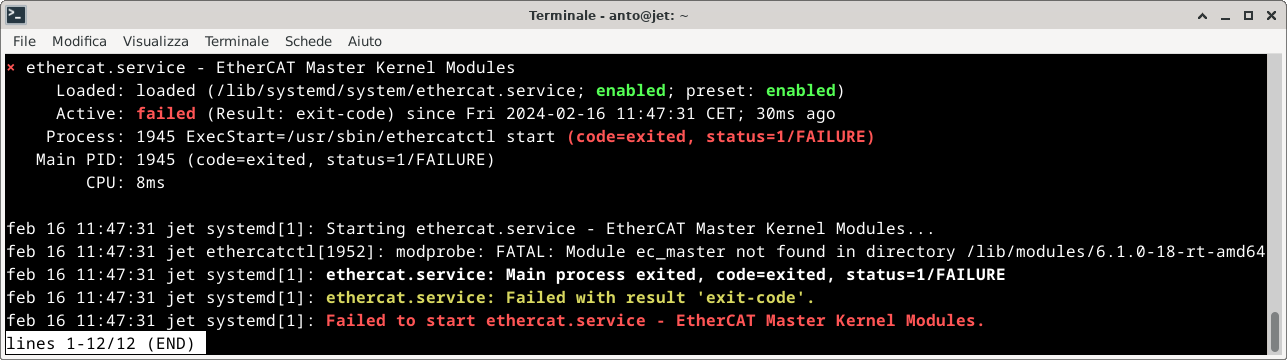
Task: Click the yellow "Failed with result 'exit-code'" line
Action: (x=570, y=298)
